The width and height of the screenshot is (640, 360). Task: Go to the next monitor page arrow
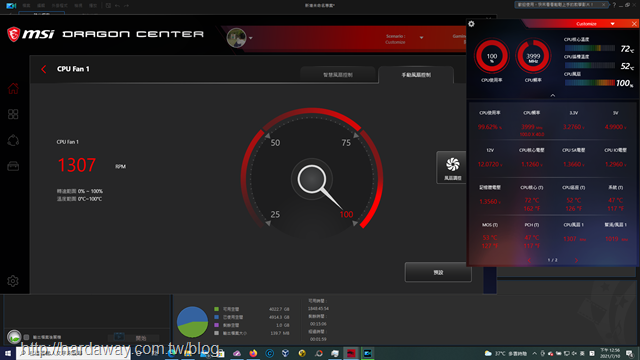click(x=576, y=260)
